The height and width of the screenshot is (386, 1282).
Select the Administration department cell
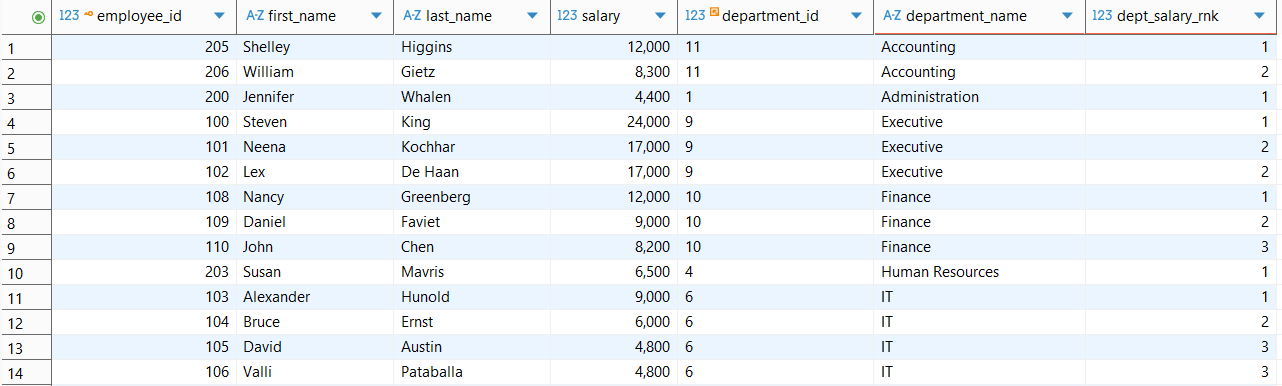[979, 97]
